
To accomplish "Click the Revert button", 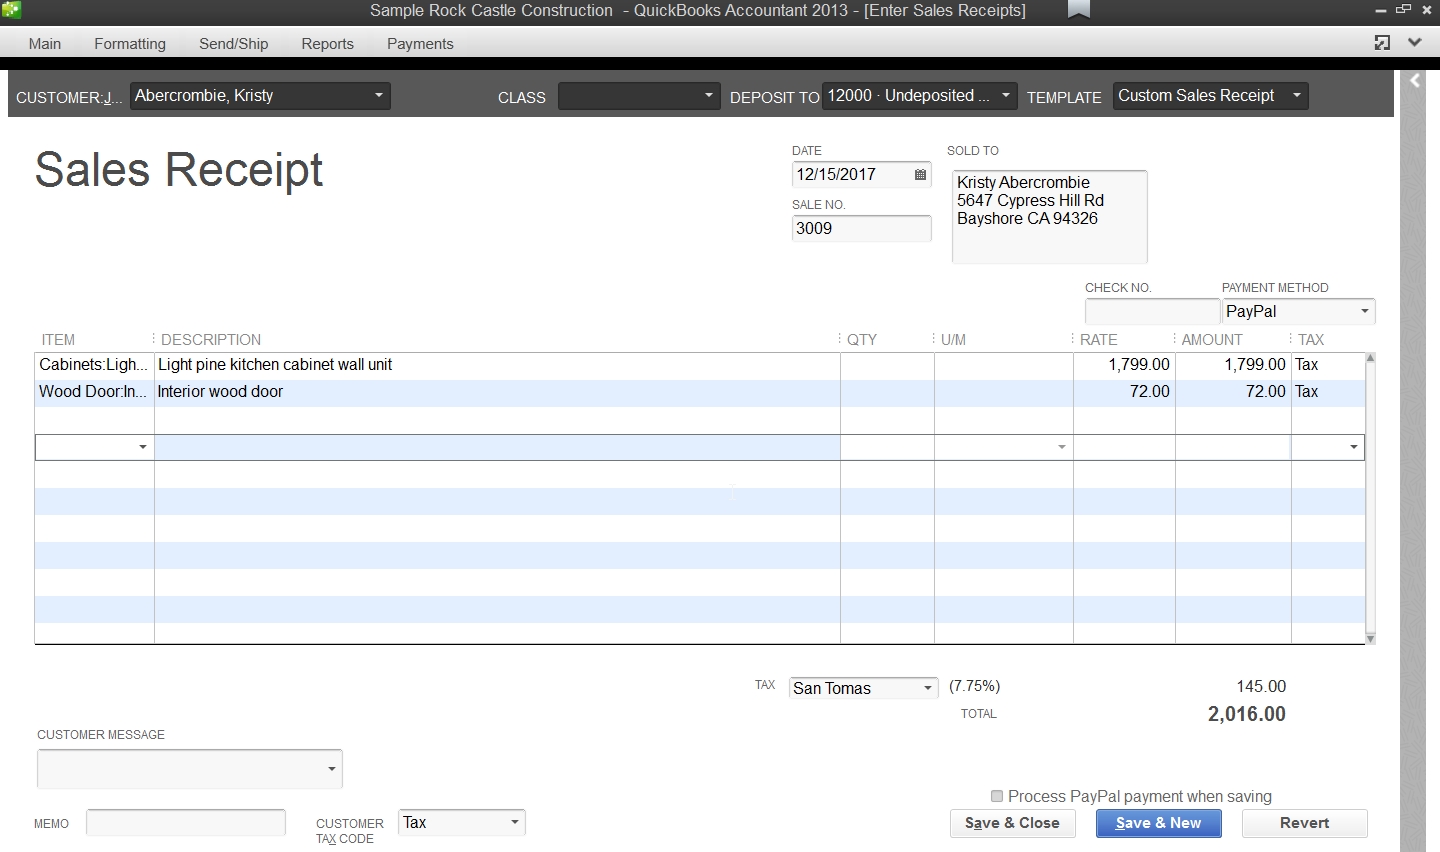I will point(1304,823).
